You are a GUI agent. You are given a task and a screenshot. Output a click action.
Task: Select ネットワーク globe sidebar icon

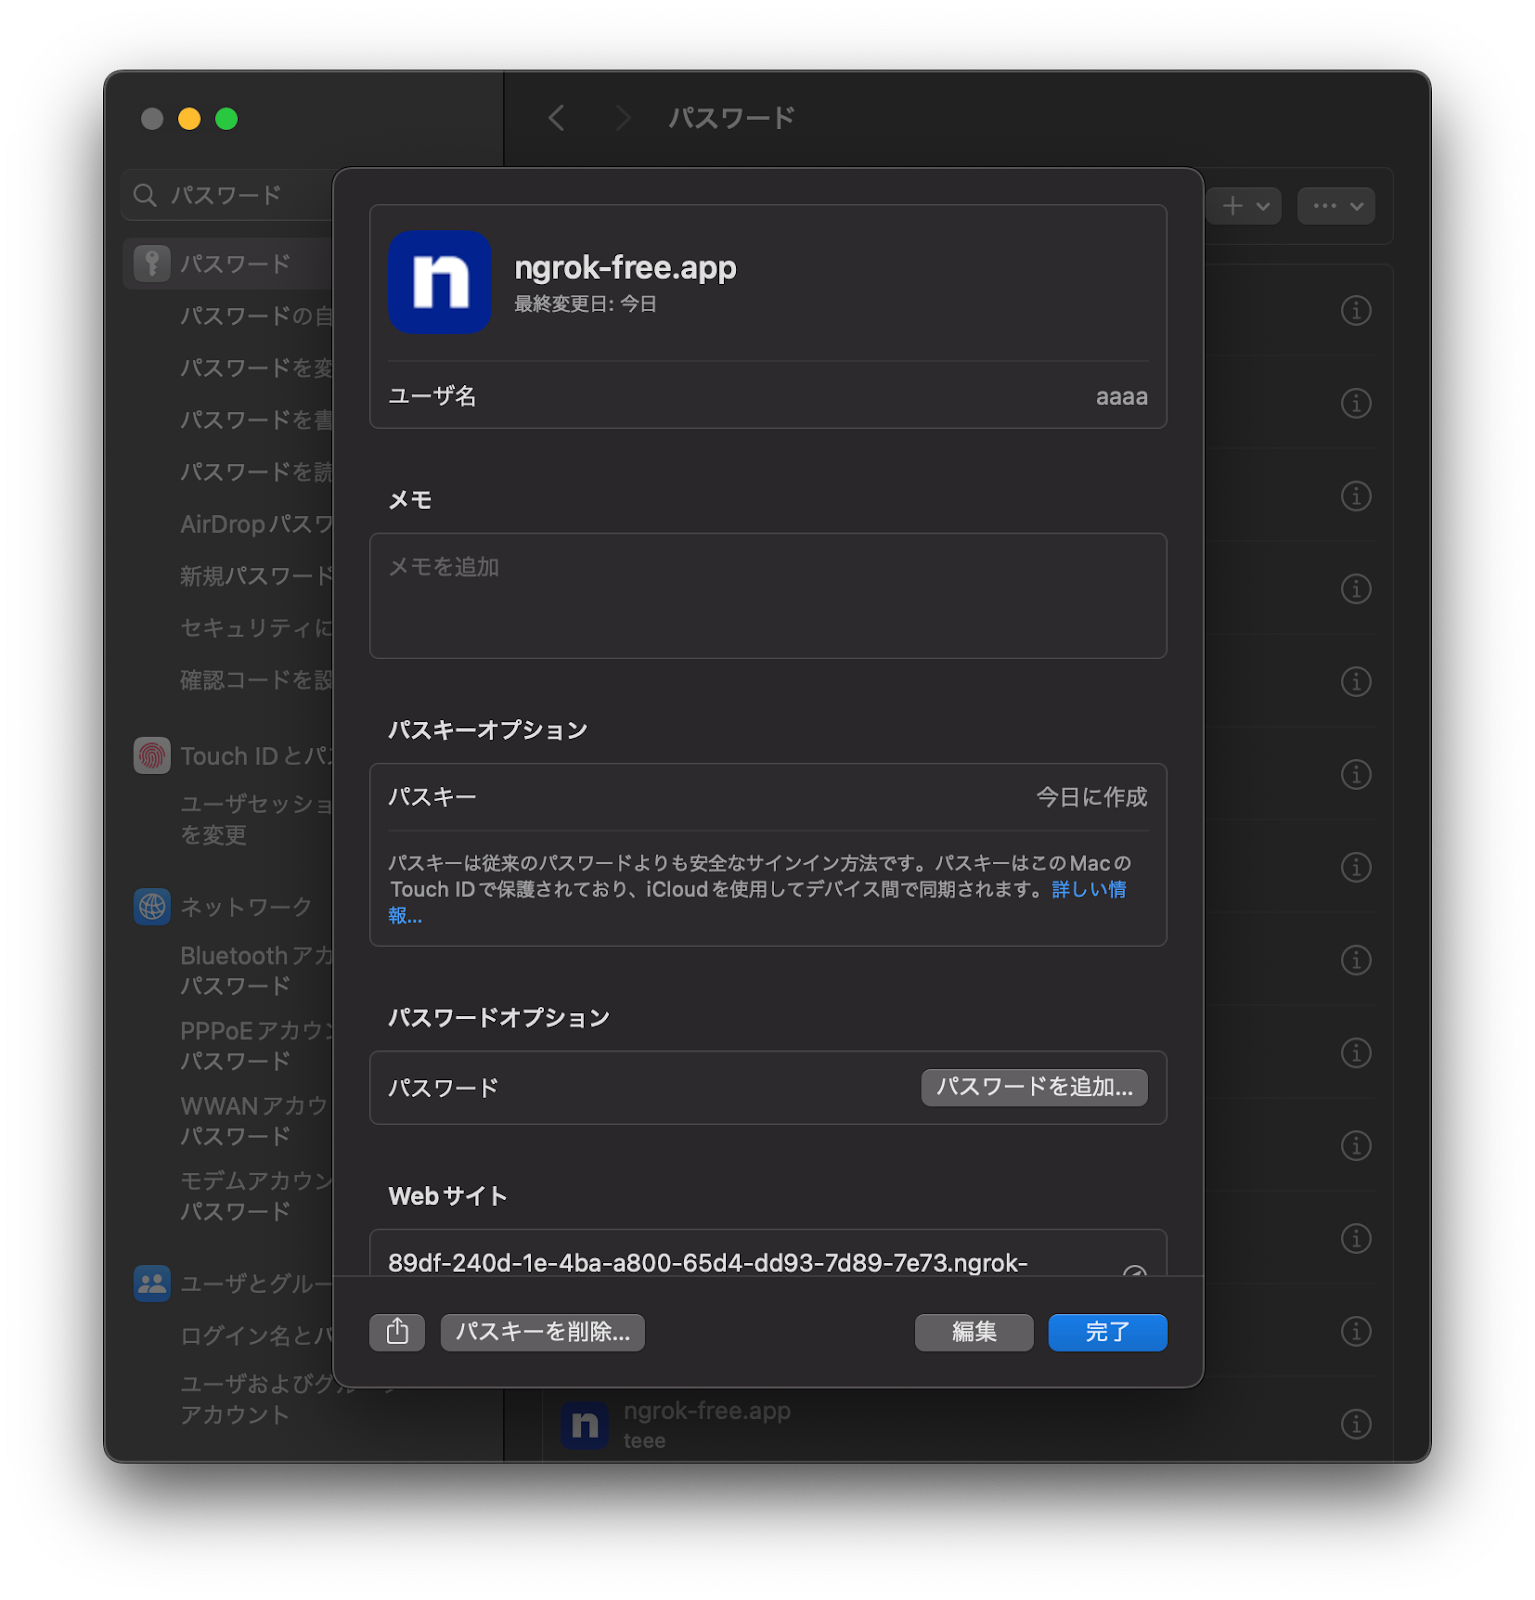coord(152,907)
